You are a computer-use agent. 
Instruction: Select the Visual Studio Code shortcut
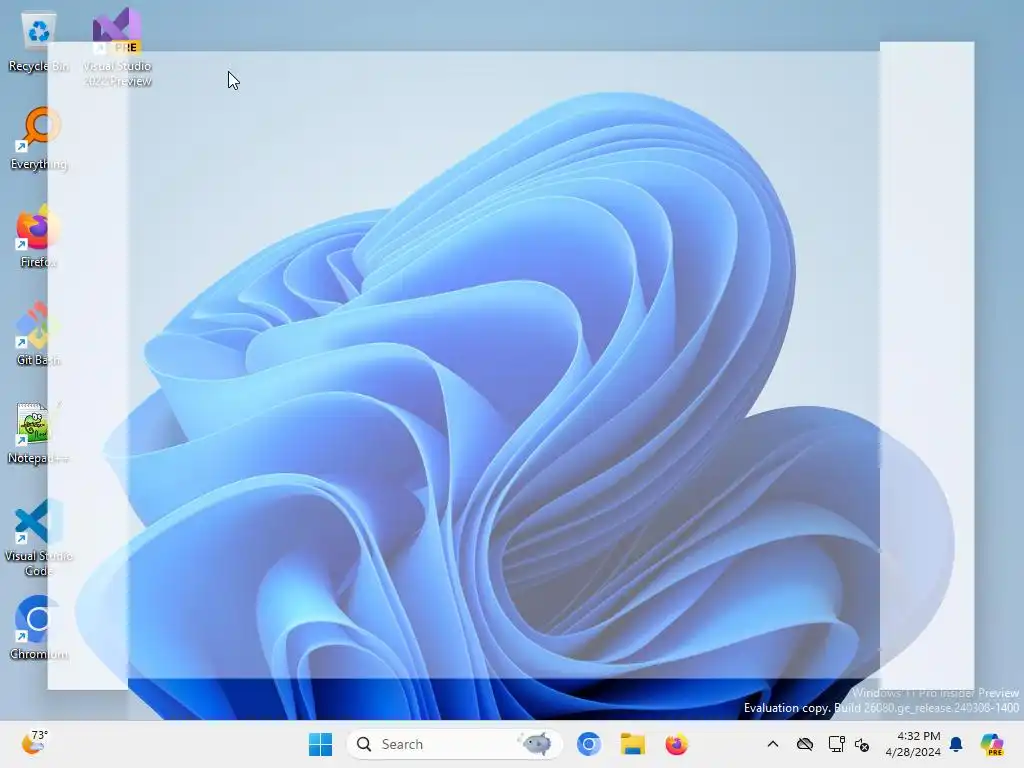[x=39, y=538]
